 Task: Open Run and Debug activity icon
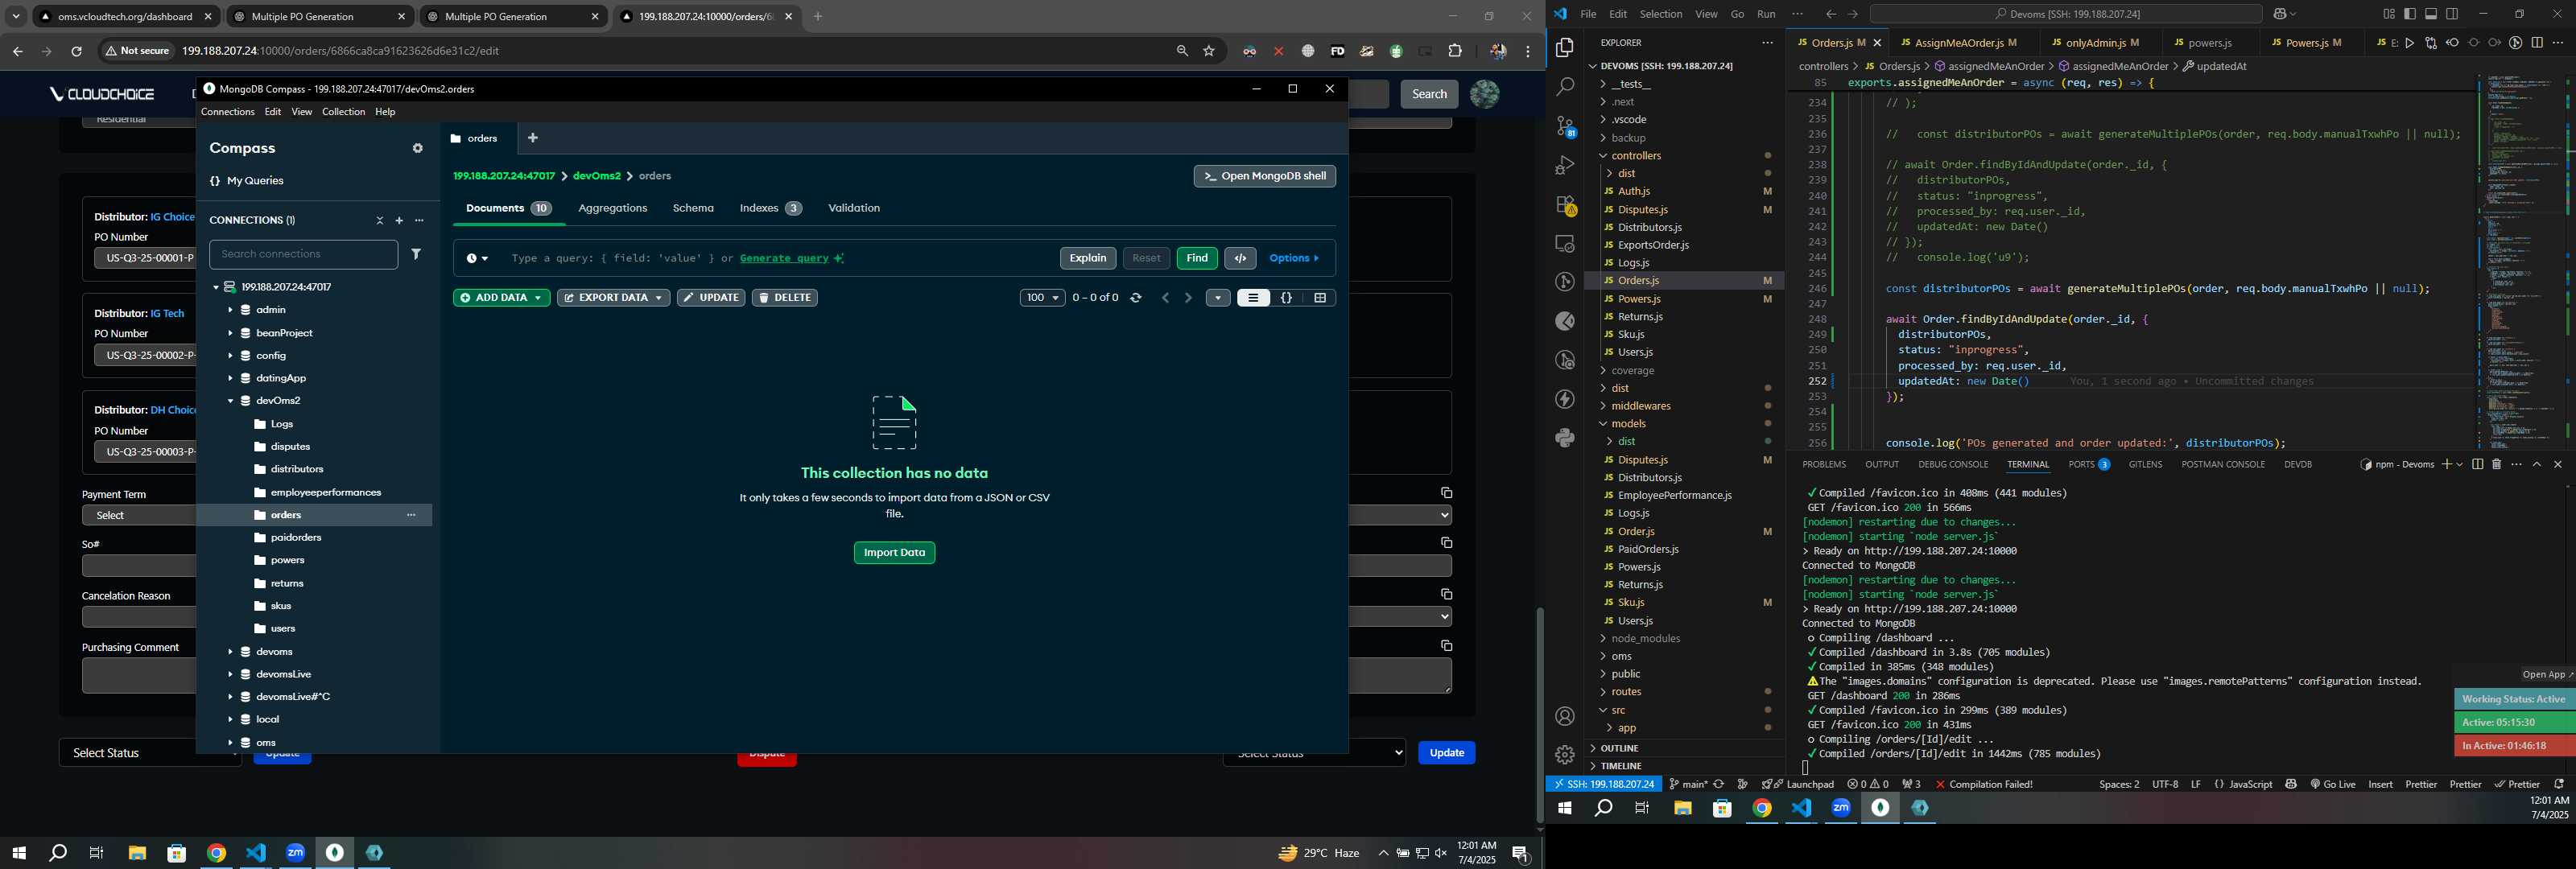1565,165
